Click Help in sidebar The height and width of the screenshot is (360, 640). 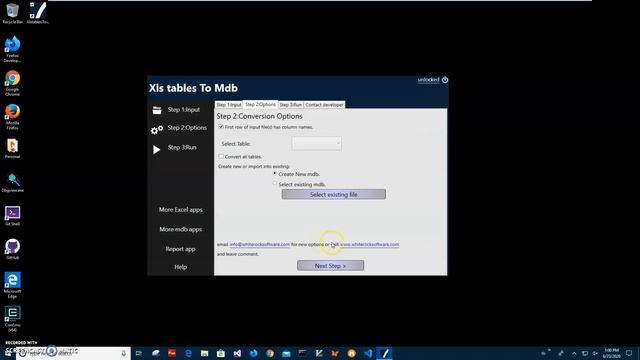pyautogui.click(x=180, y=267)
